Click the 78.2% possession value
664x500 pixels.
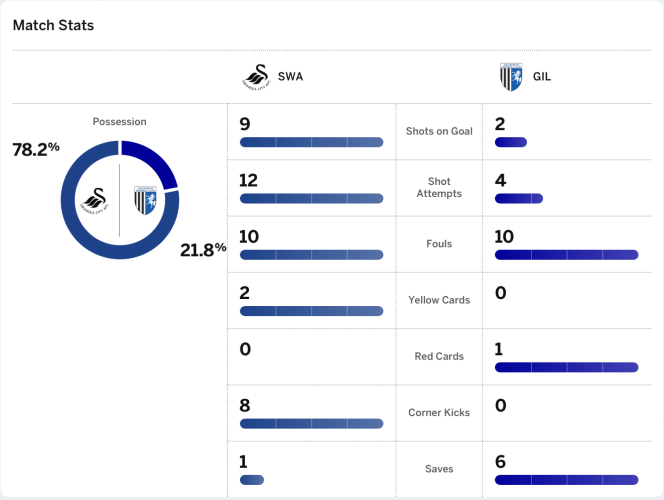pyautogui.click(x=36, y=149)
